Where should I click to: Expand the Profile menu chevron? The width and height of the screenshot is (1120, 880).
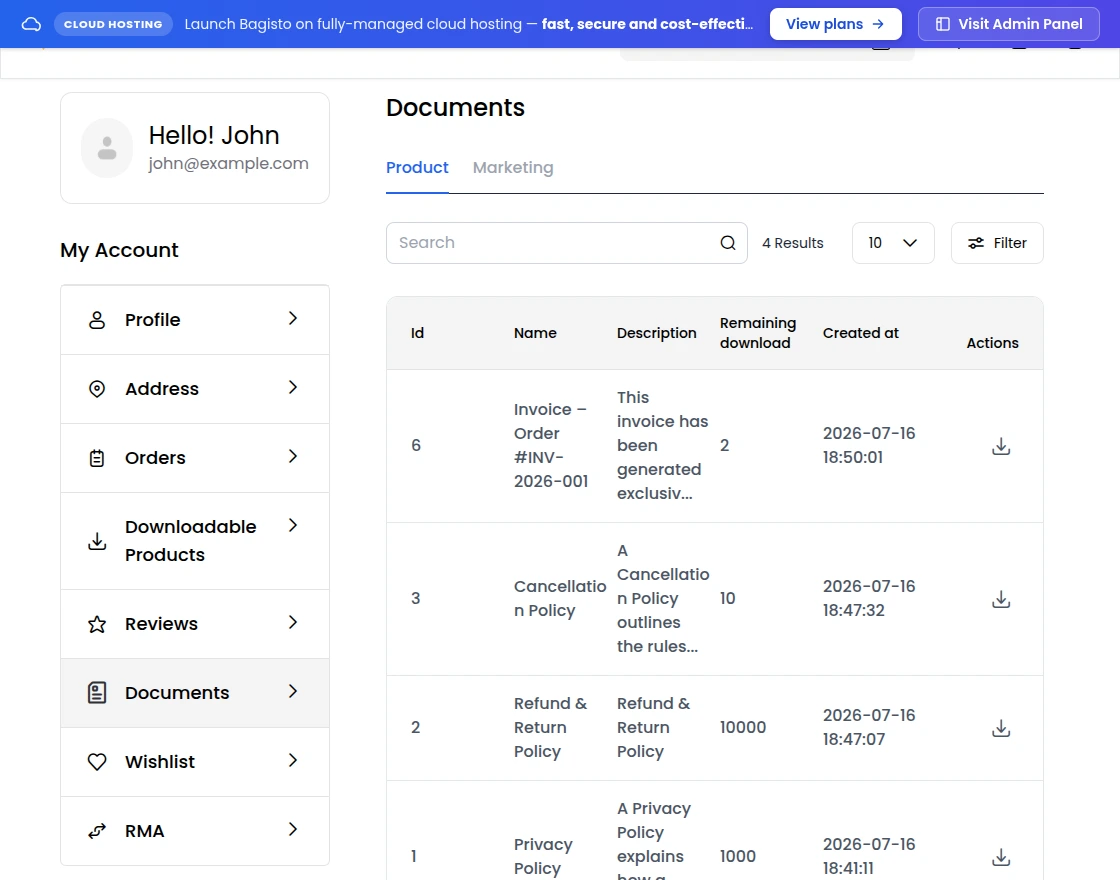[293, 319]
